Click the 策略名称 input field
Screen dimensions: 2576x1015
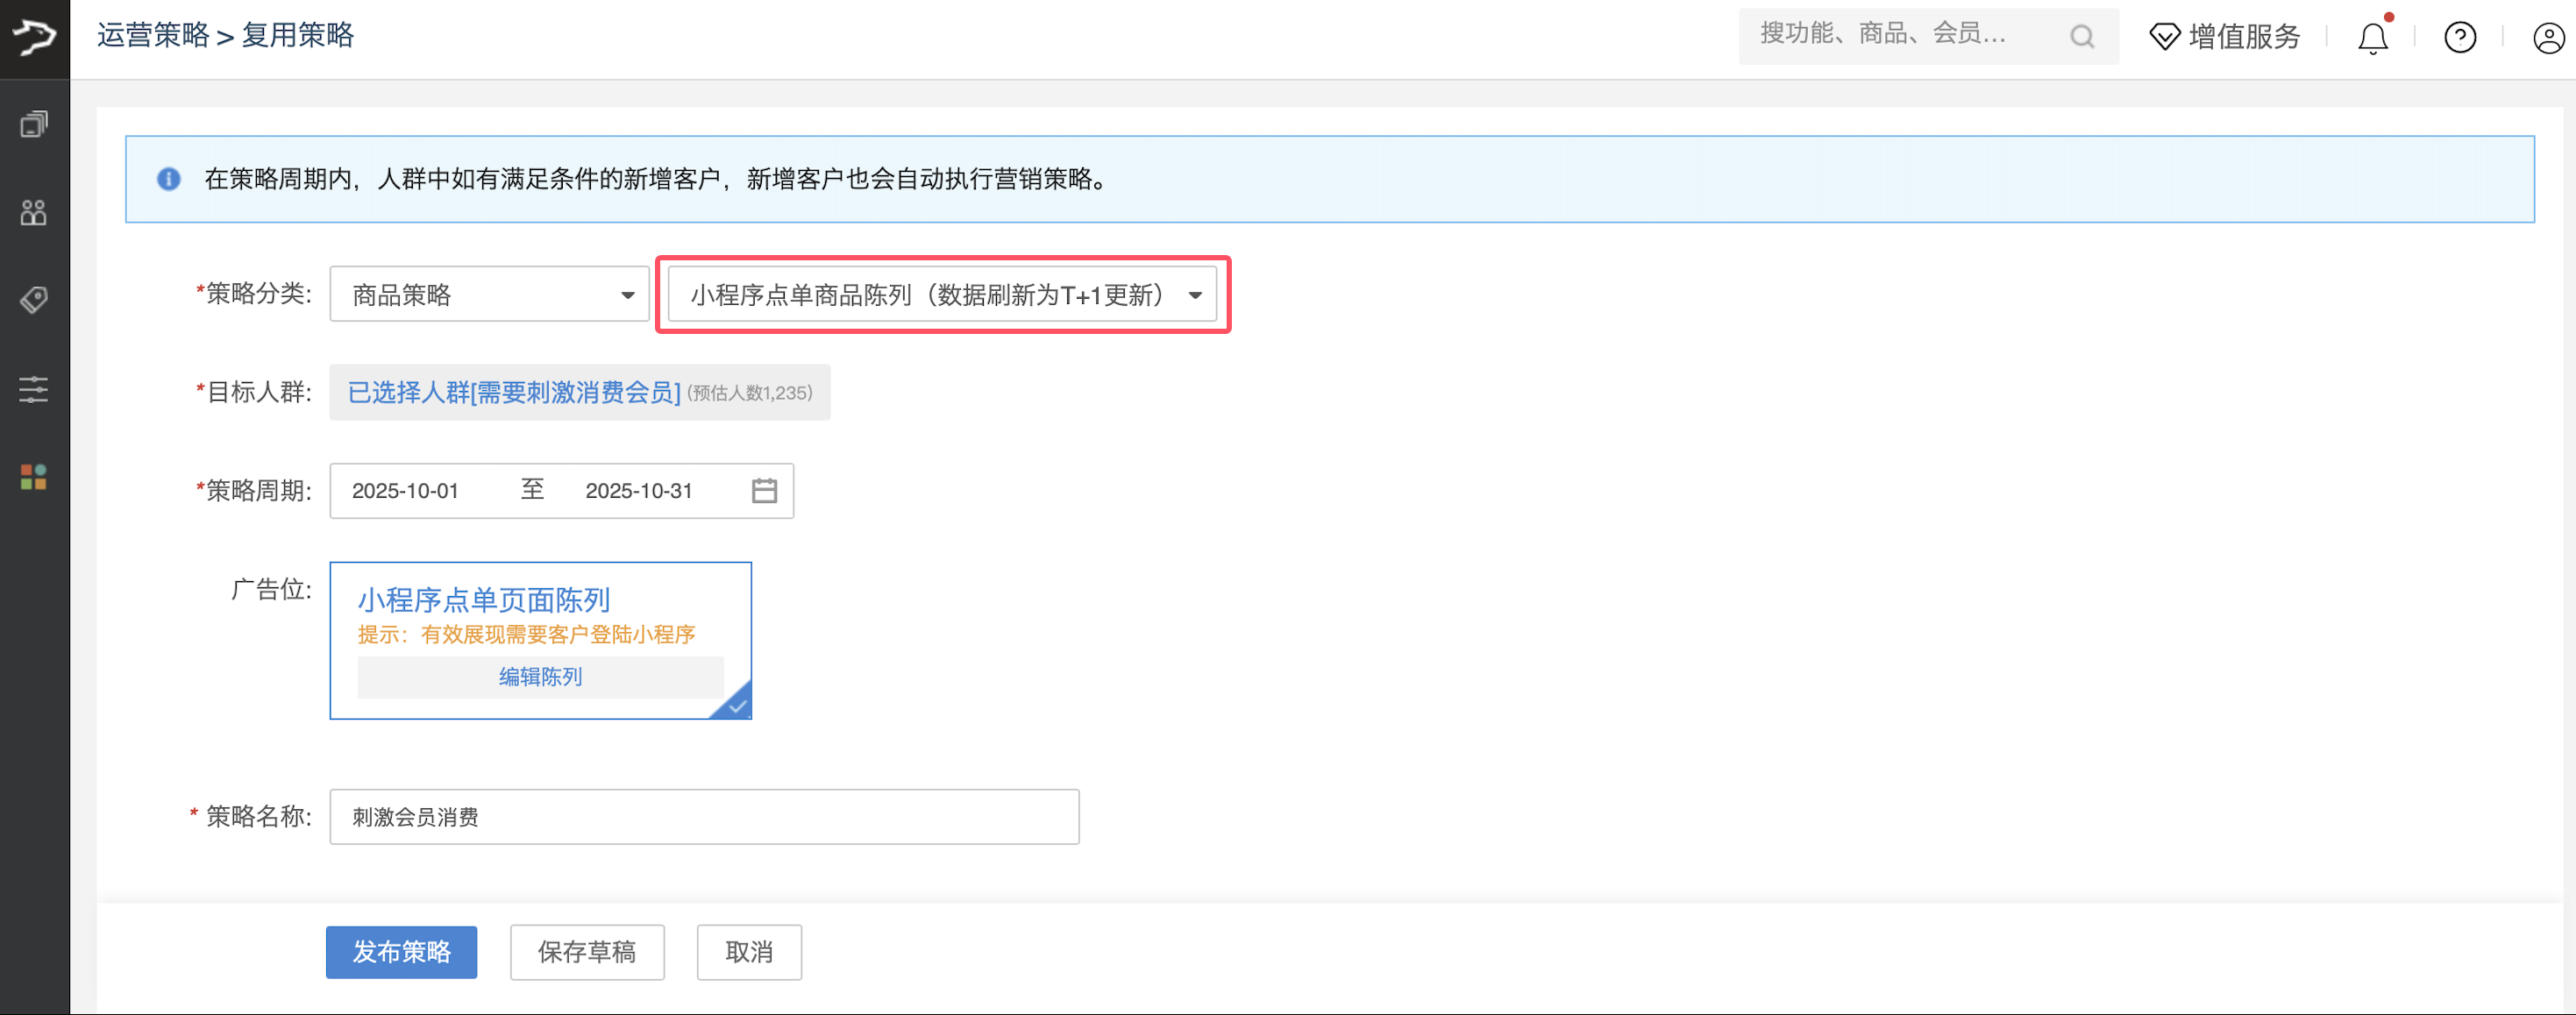(704, 817)
